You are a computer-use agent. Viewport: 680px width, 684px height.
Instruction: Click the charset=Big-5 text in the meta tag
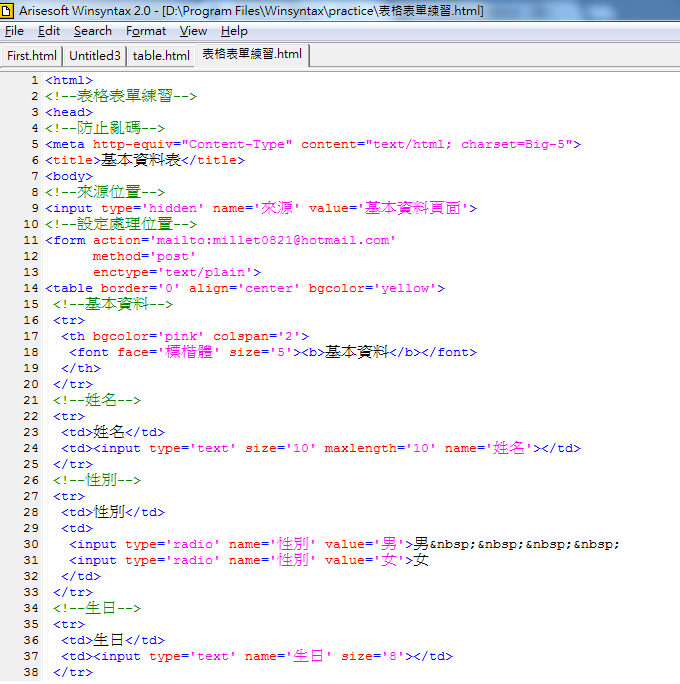517,144
